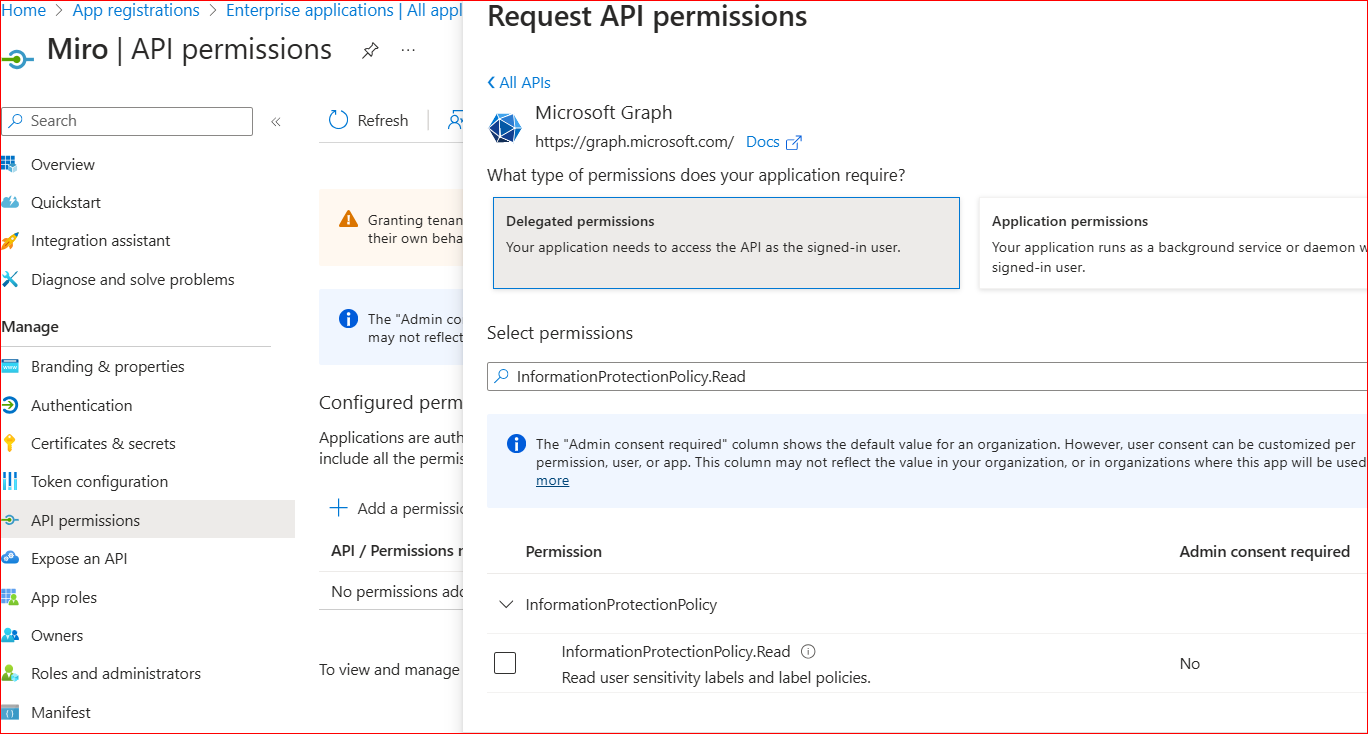Click the 'No' admin consent value
The height and width of the screenshot is (734, 1368).
pyautogui.click(x=1190, y=663)
